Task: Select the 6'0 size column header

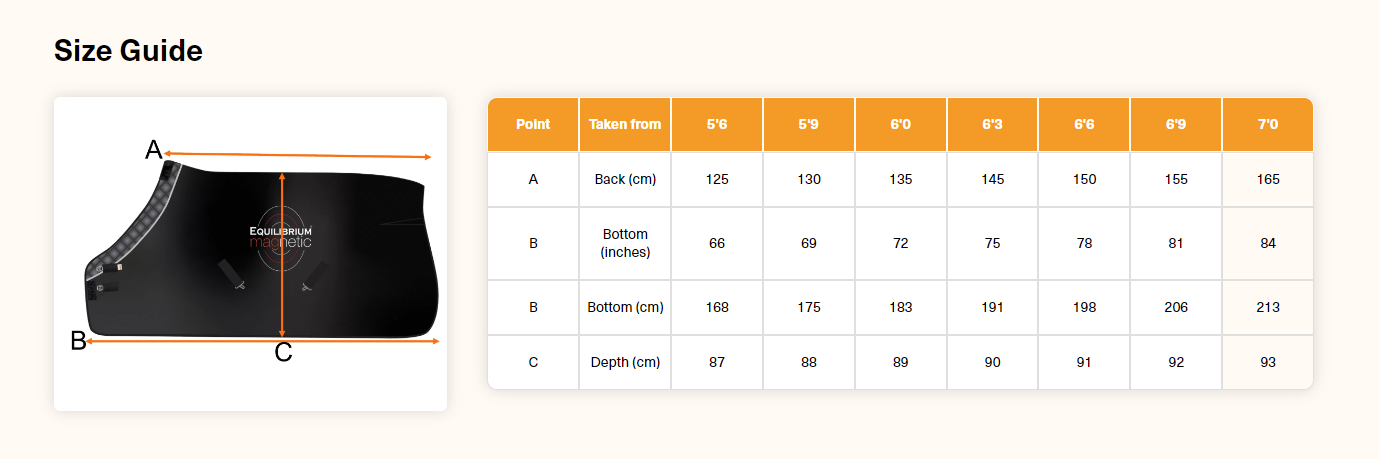Action: point(901,125)
